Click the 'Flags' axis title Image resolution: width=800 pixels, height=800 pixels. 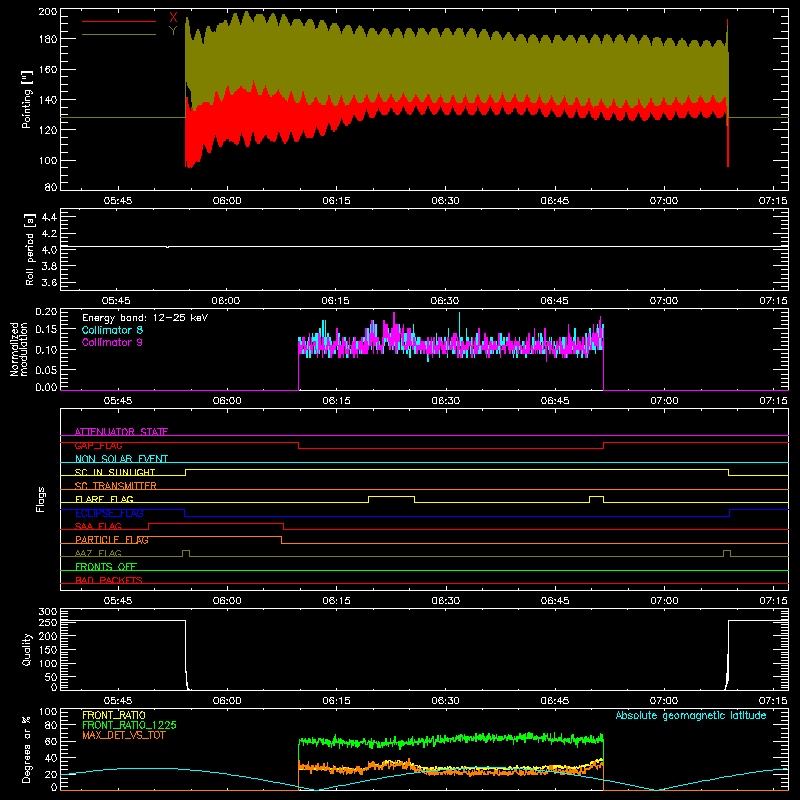click(x=40, y=499)
